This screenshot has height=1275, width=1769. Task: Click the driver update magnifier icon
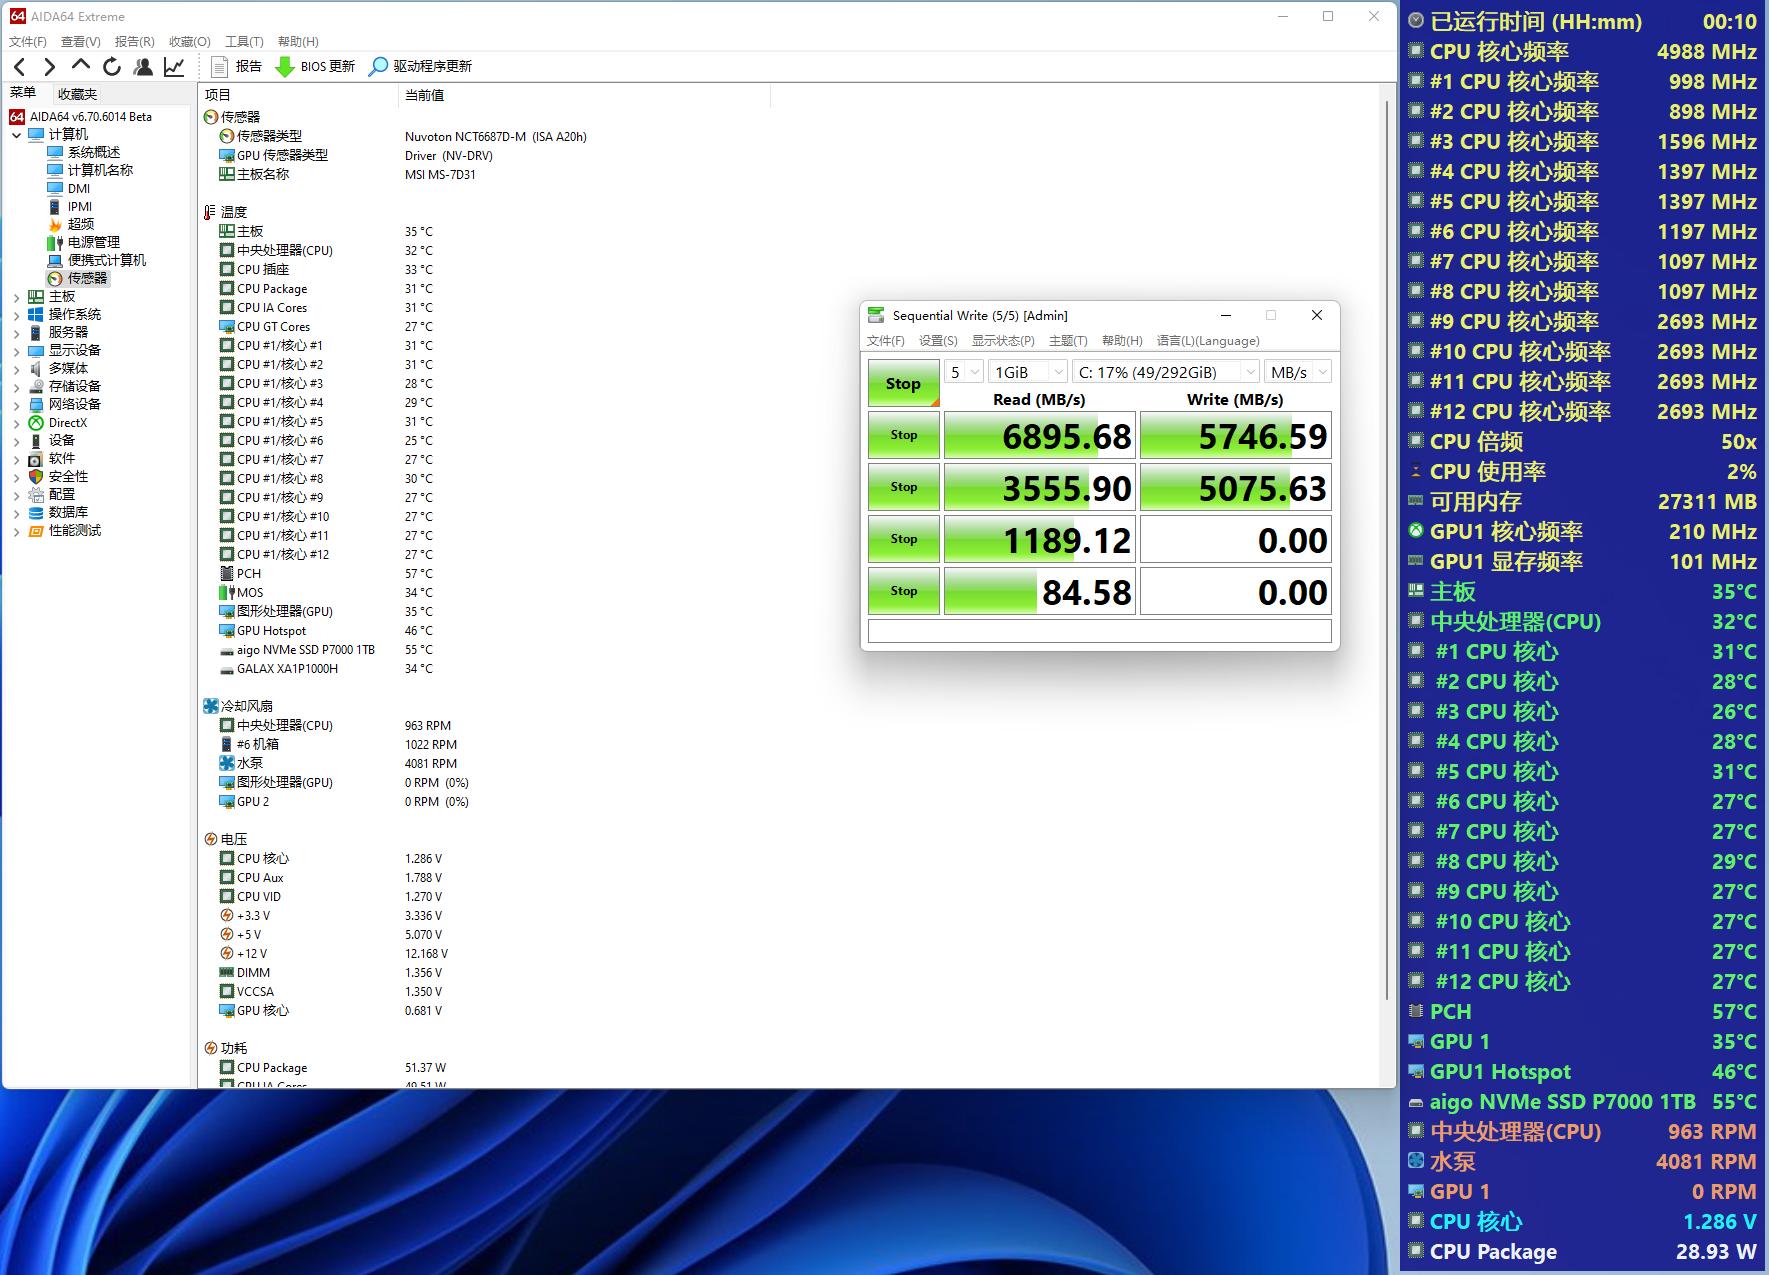click(x=378, y=67)
